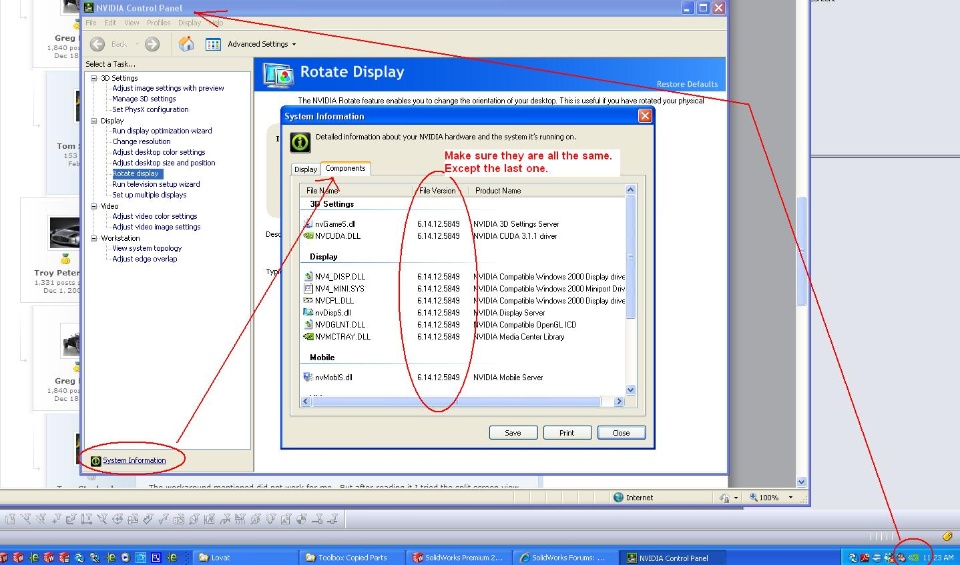960x565 pixels.
Task: Sort by File Version column header
Action: pyautogui.click(x=438, y=190)
